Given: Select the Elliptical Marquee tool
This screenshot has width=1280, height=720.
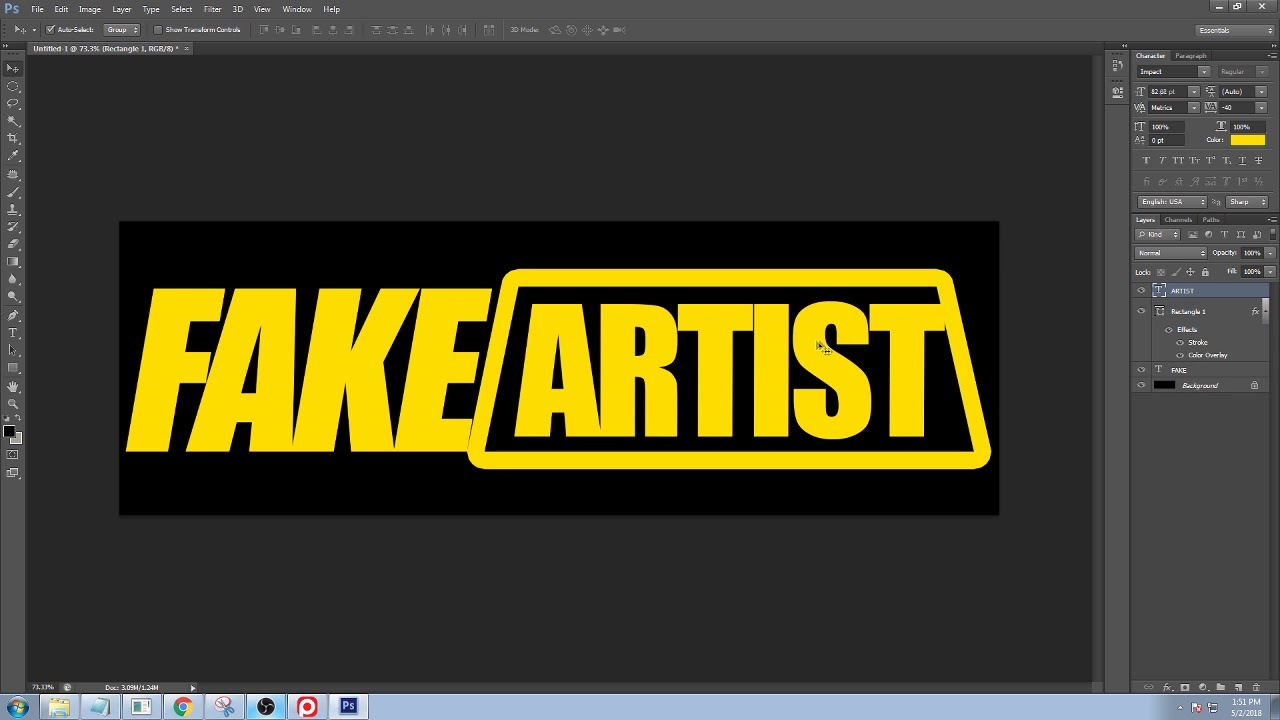Looking at the screenshot, I should [x=13, y=86].
